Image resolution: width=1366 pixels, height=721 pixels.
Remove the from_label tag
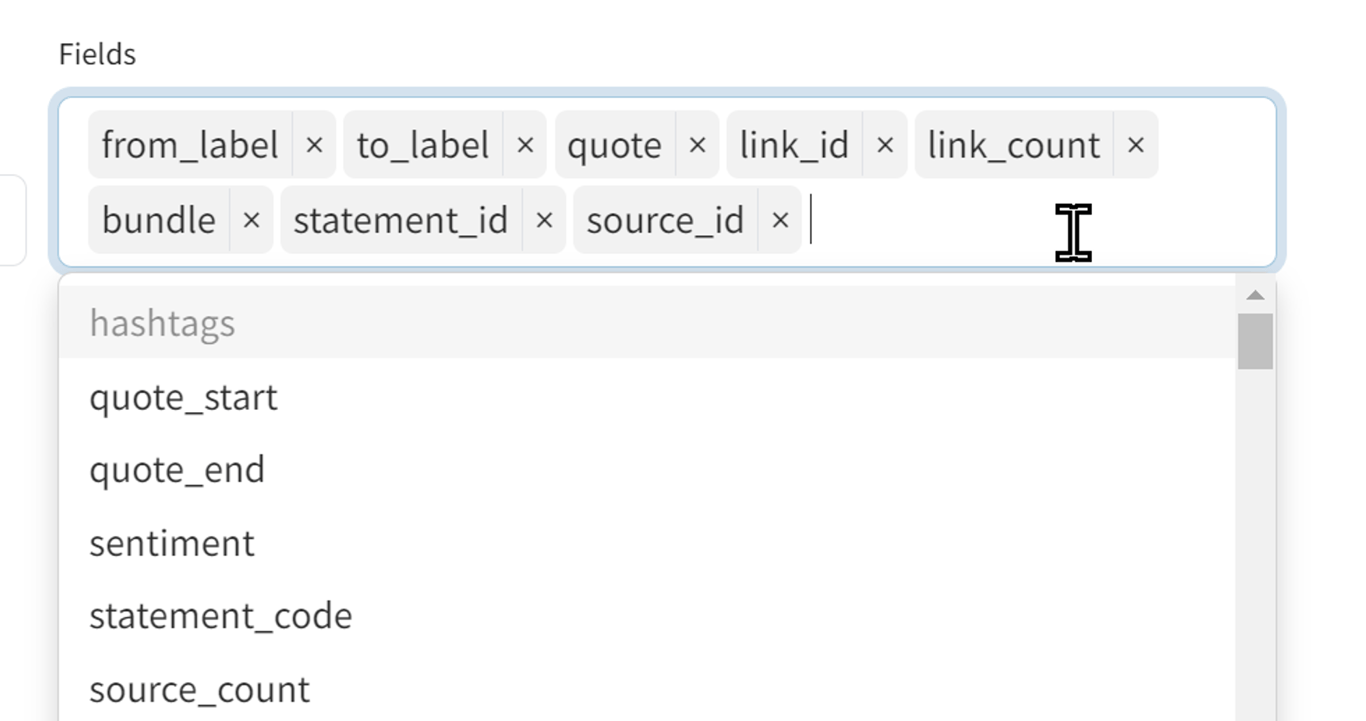314,146
